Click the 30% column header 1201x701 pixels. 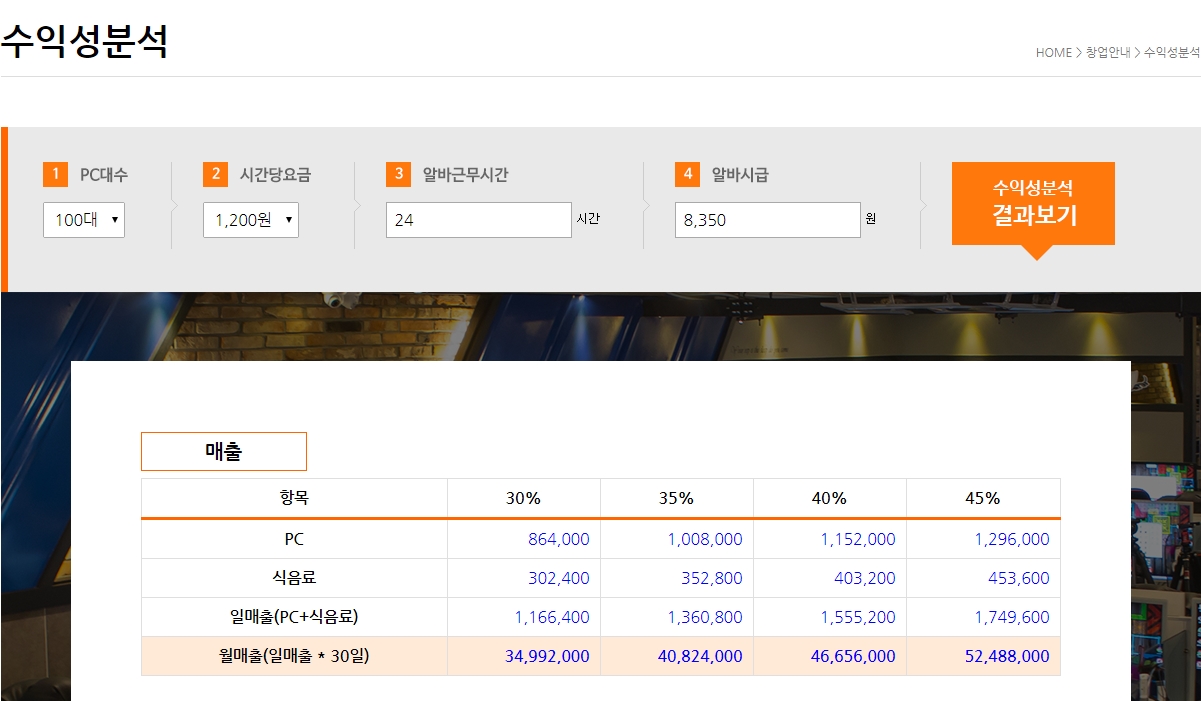click(x=523, y=498)
